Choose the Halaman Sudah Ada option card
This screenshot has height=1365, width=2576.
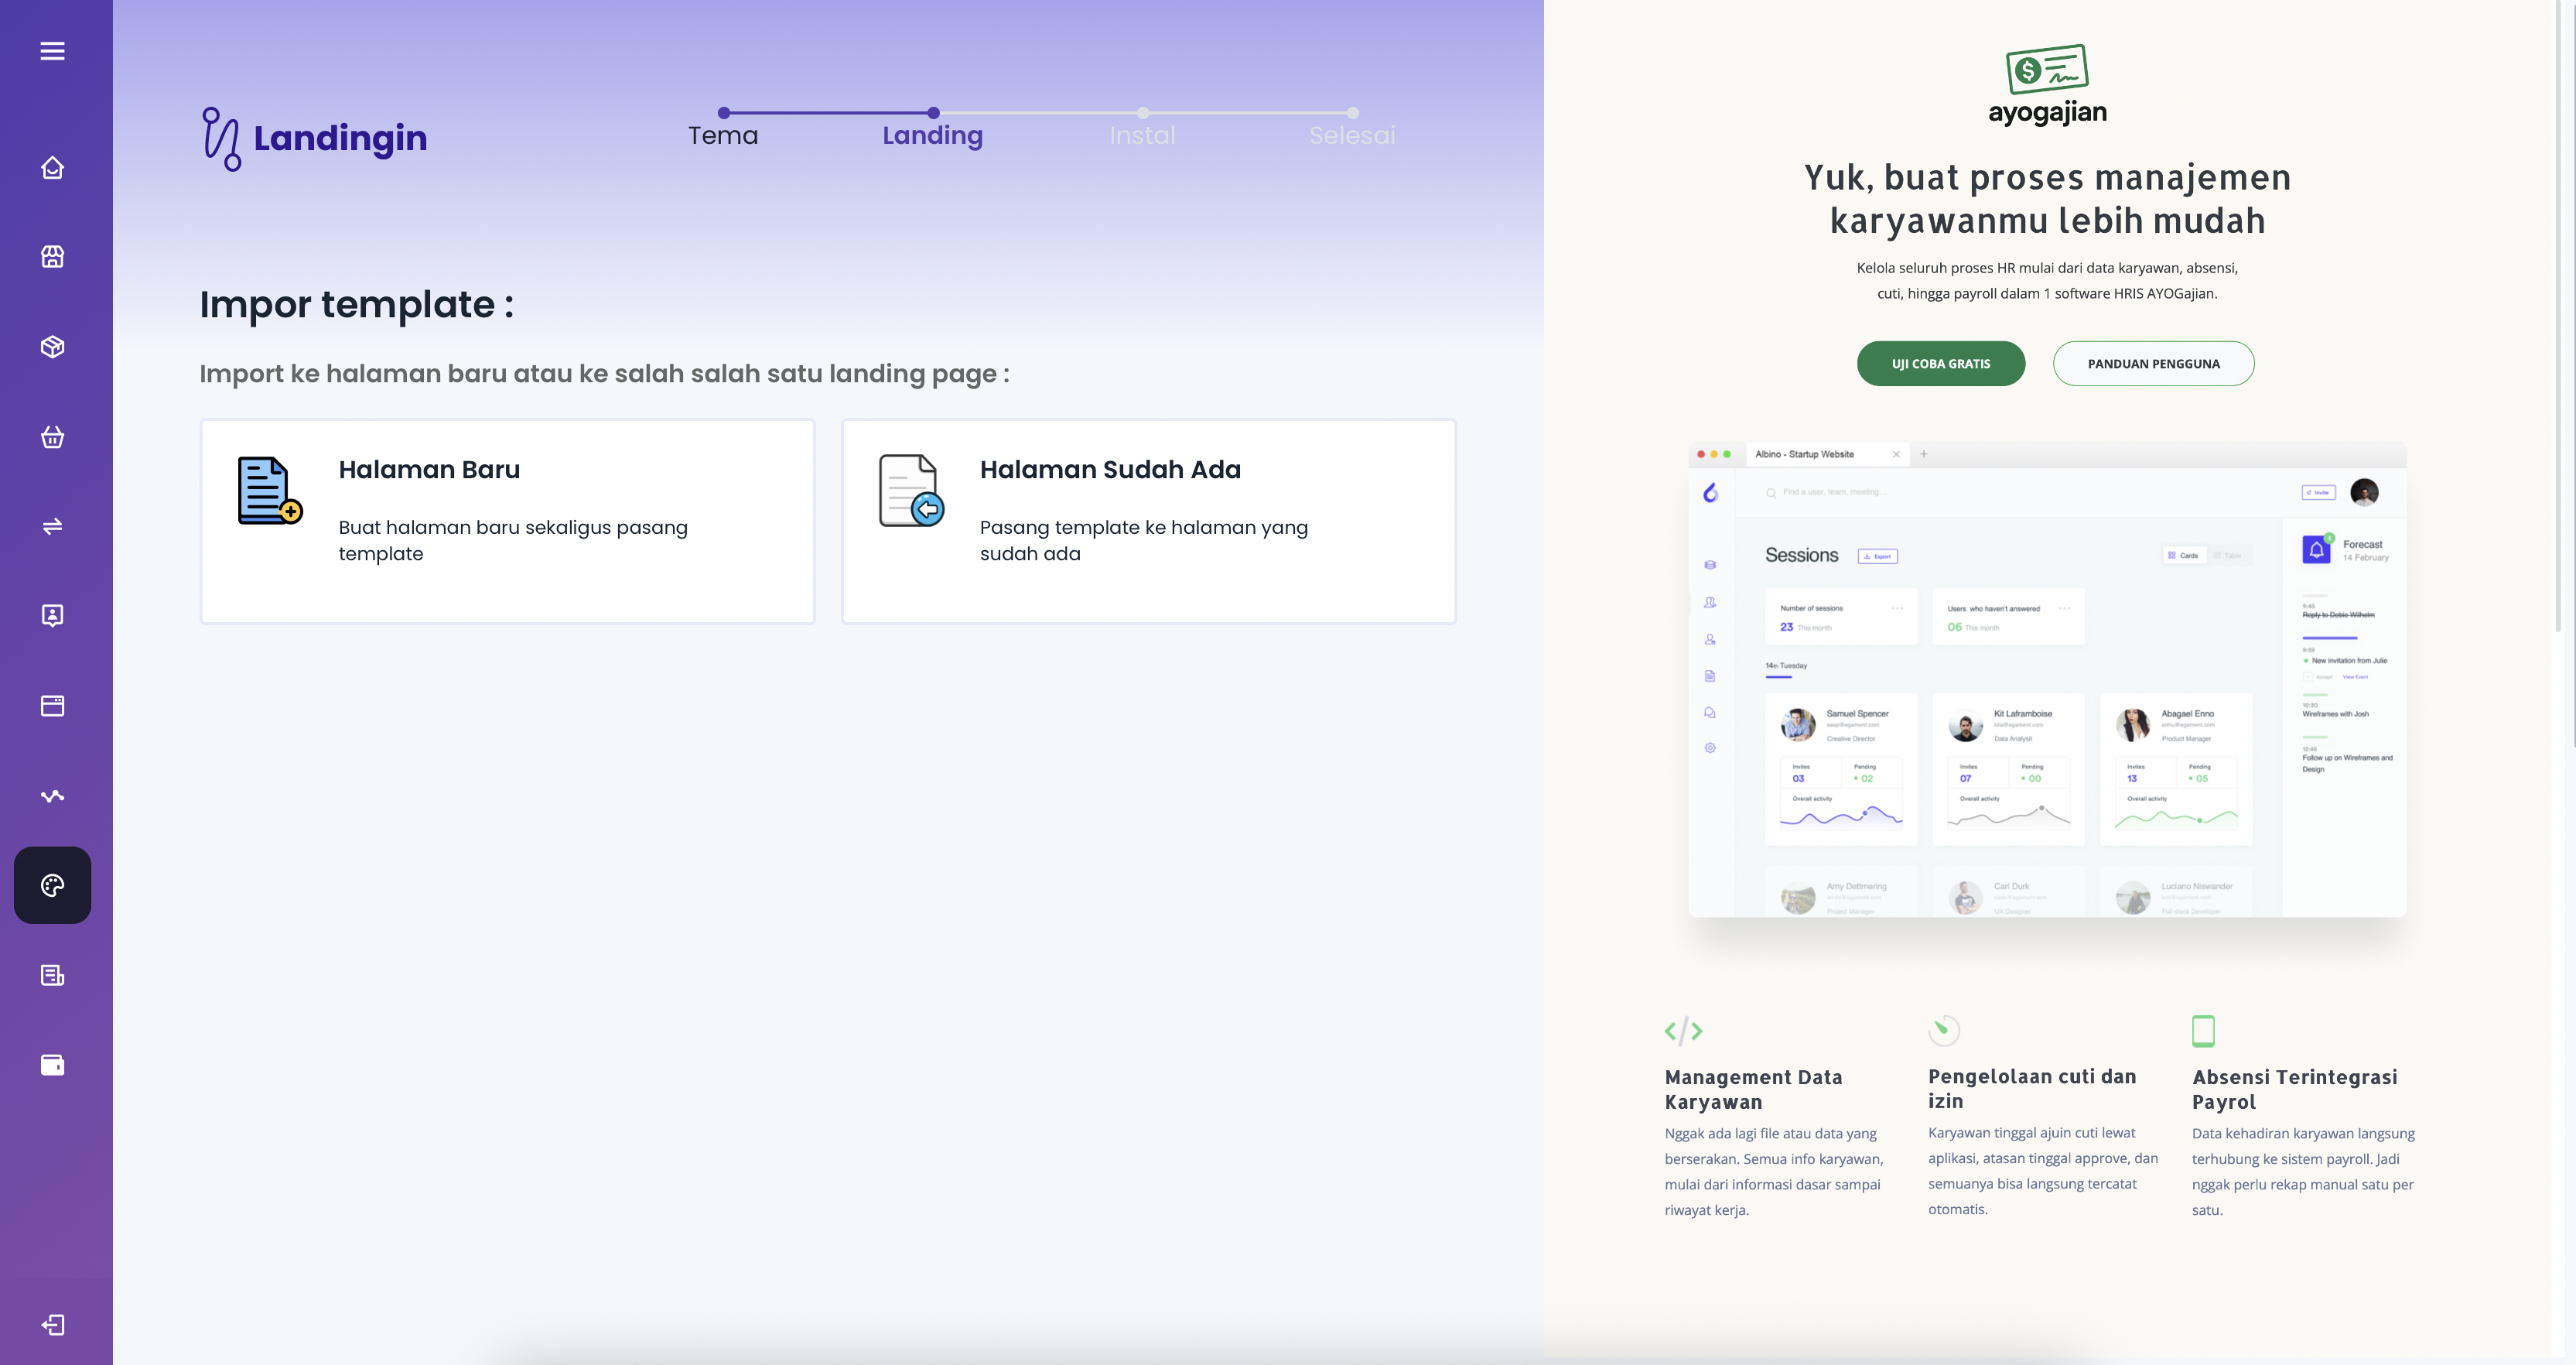(1148, 521)
